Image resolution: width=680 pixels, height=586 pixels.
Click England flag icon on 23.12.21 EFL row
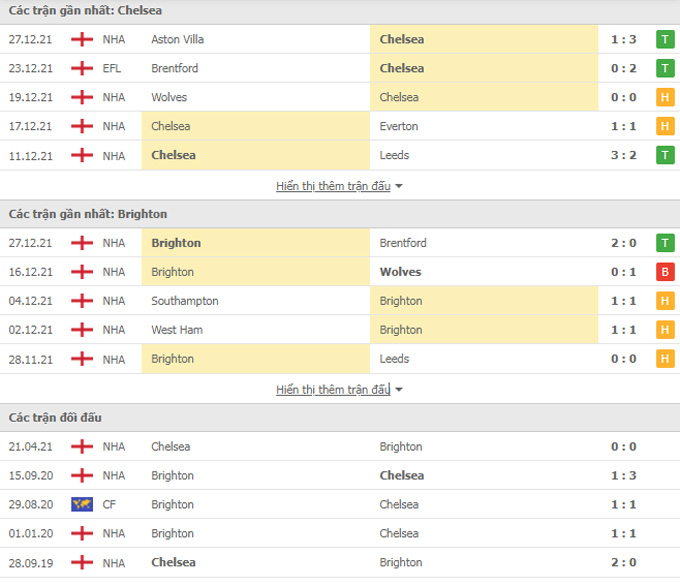[82, 69]
